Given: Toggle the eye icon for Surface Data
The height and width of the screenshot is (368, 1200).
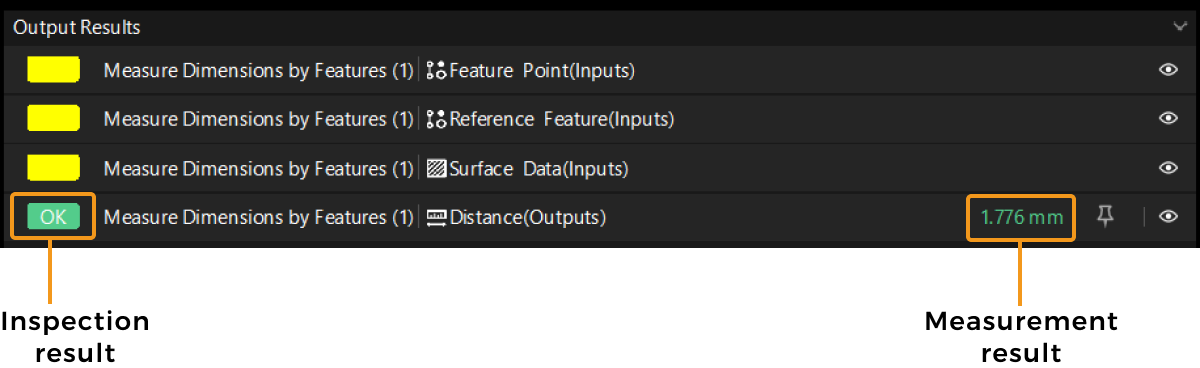Looking at the screenshot, I should 1167,168.
